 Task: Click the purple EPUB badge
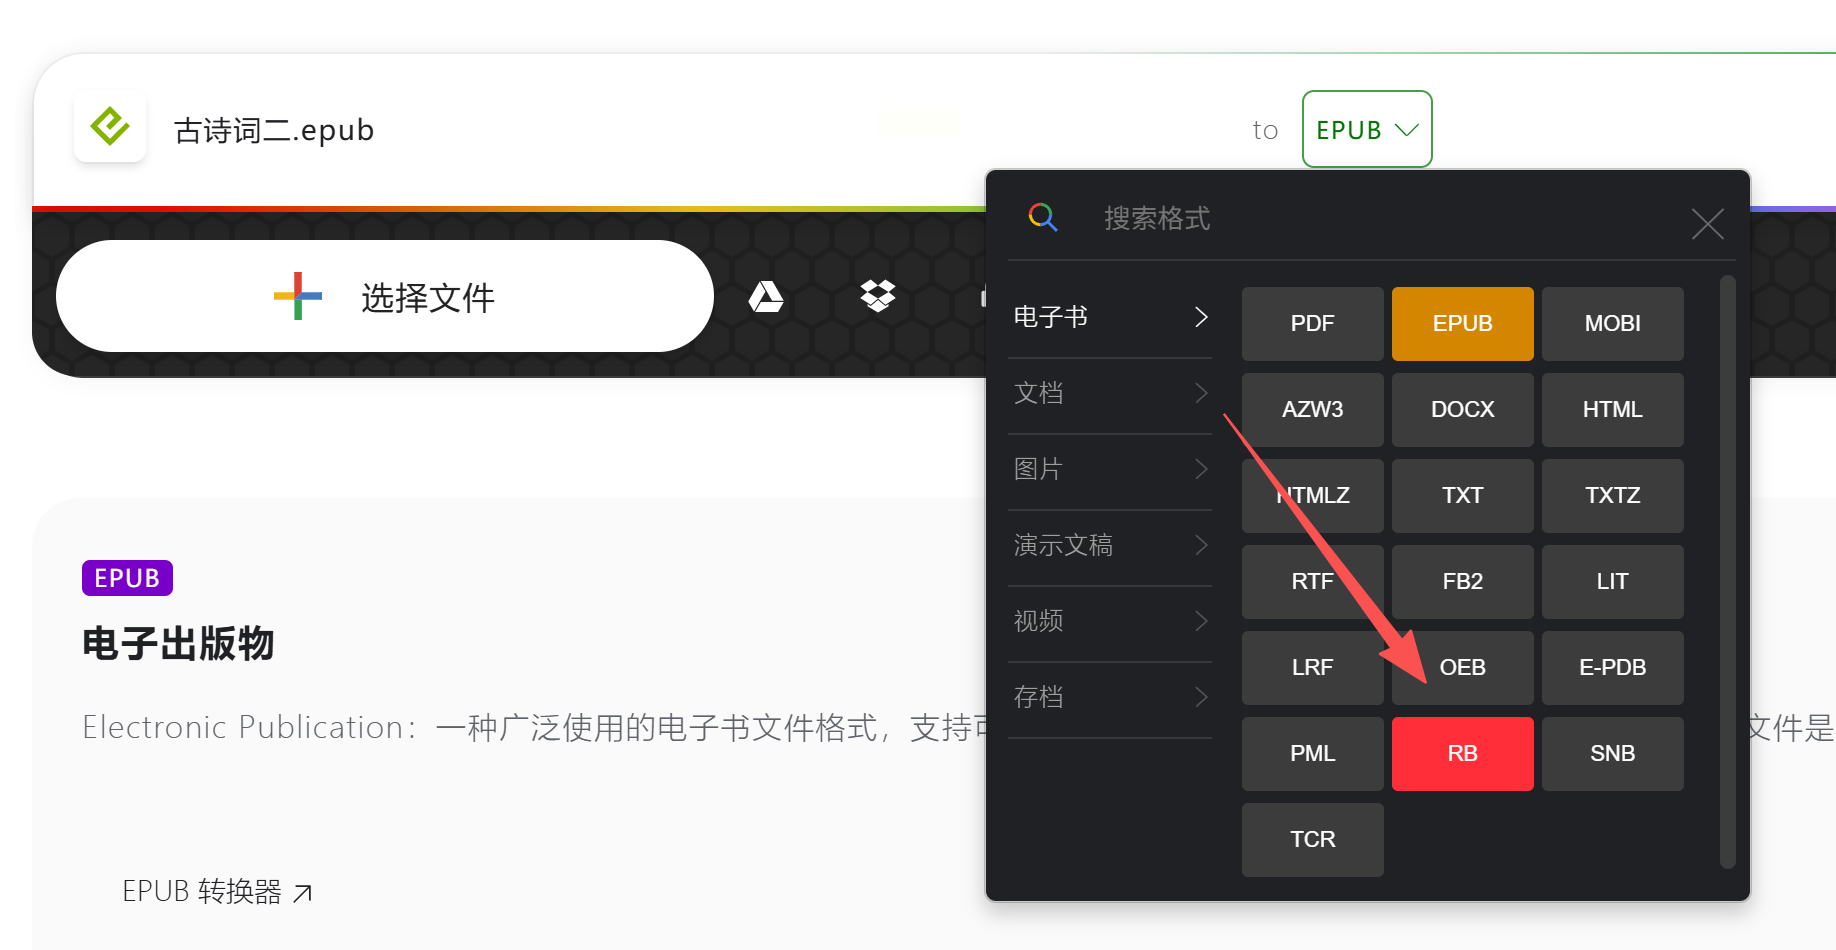127,578
